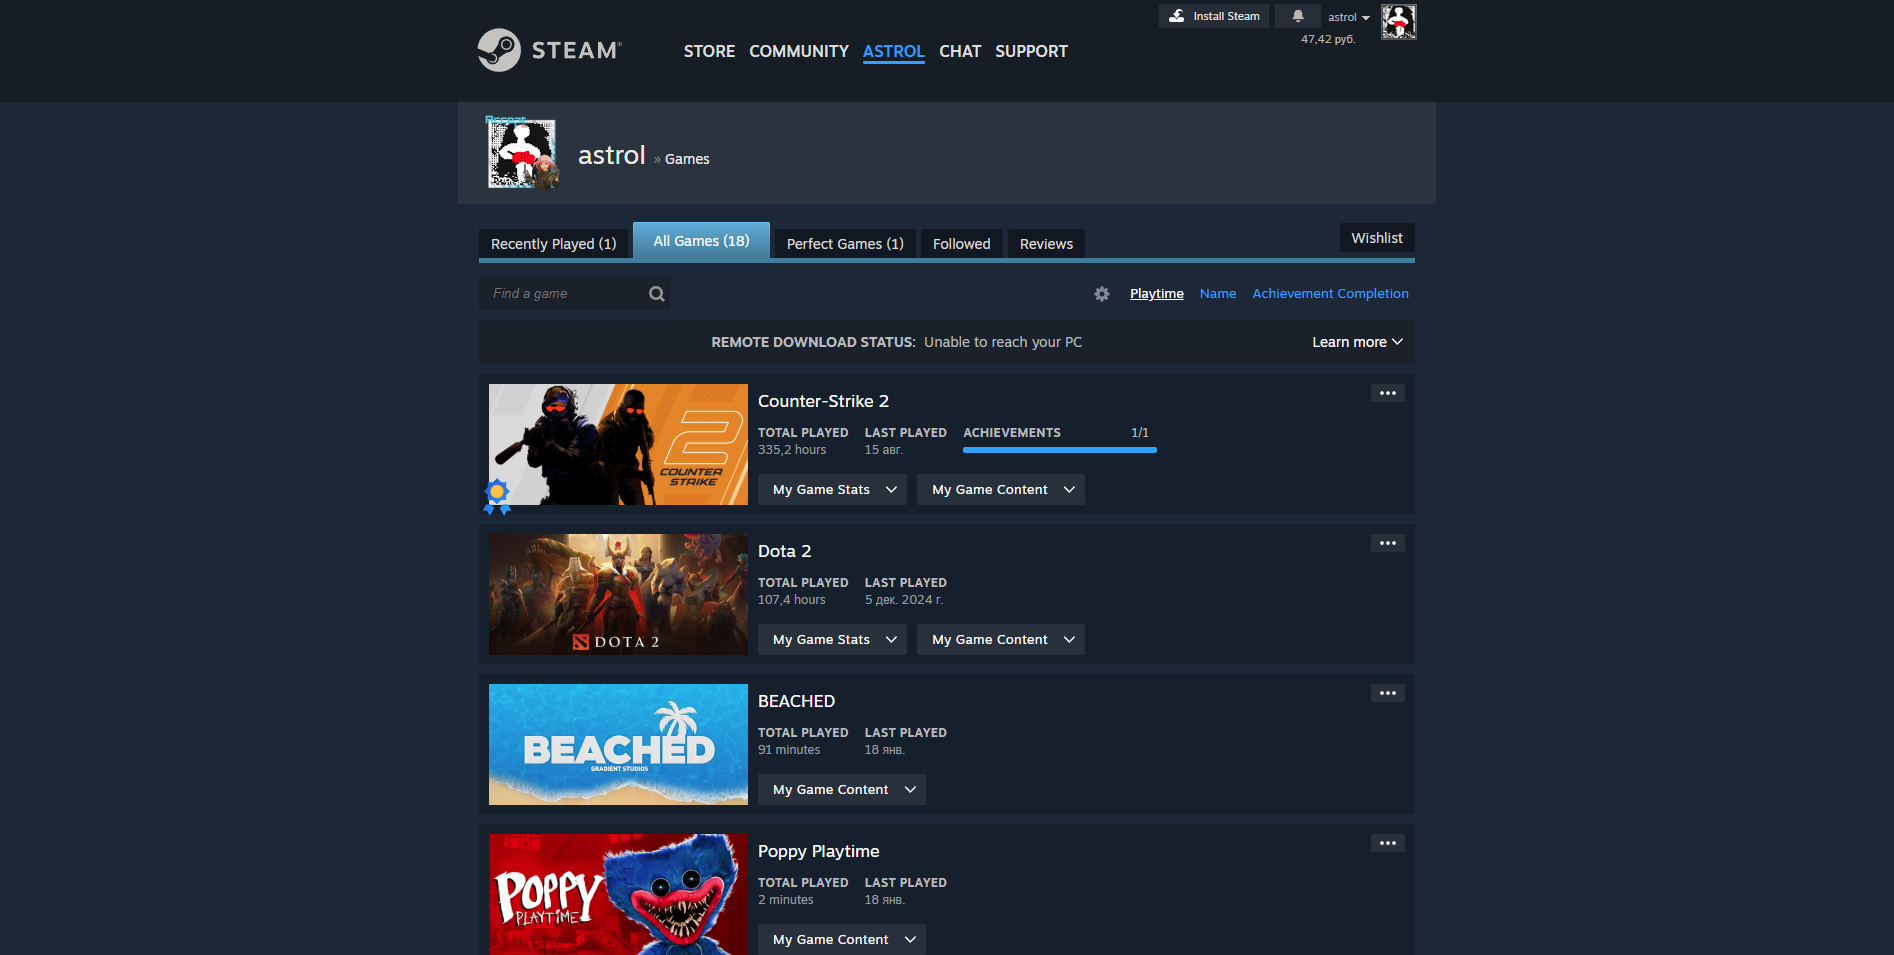Click '91 minutes' total played text
Image resolution: width=1894 pixels, height=955 pixels.
(x=789, y=750)
